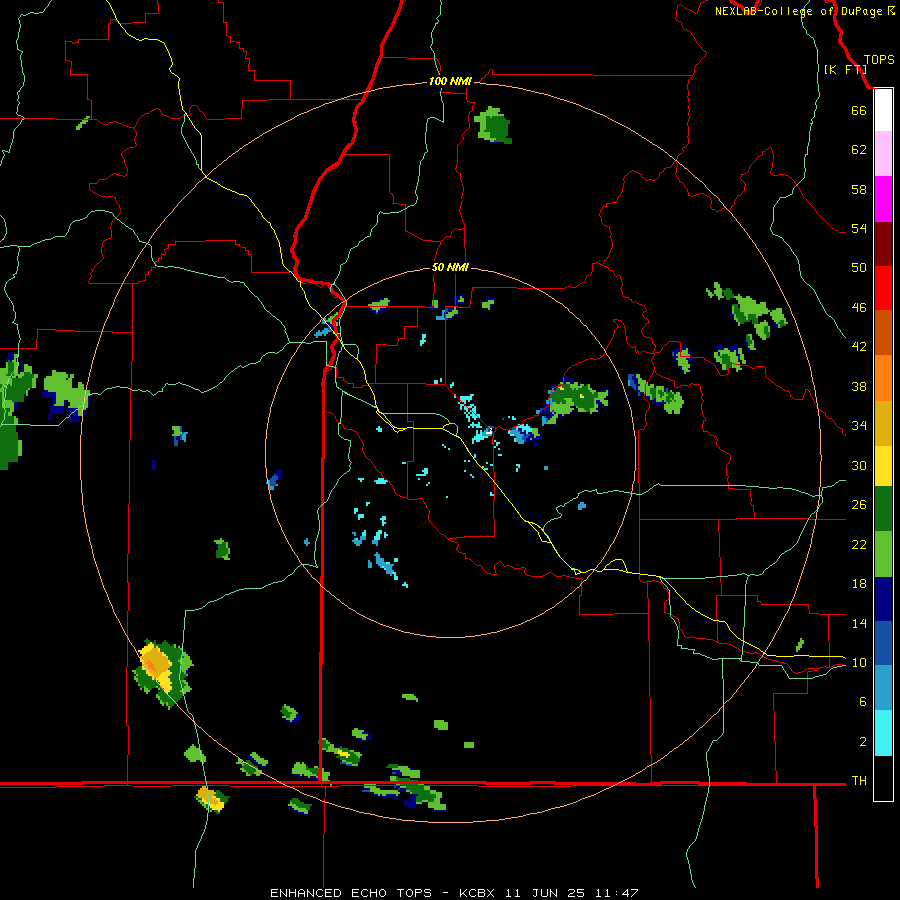Click the legend value "54"
Viewport: 900px width, 900px height.
(x=859, y=228)
